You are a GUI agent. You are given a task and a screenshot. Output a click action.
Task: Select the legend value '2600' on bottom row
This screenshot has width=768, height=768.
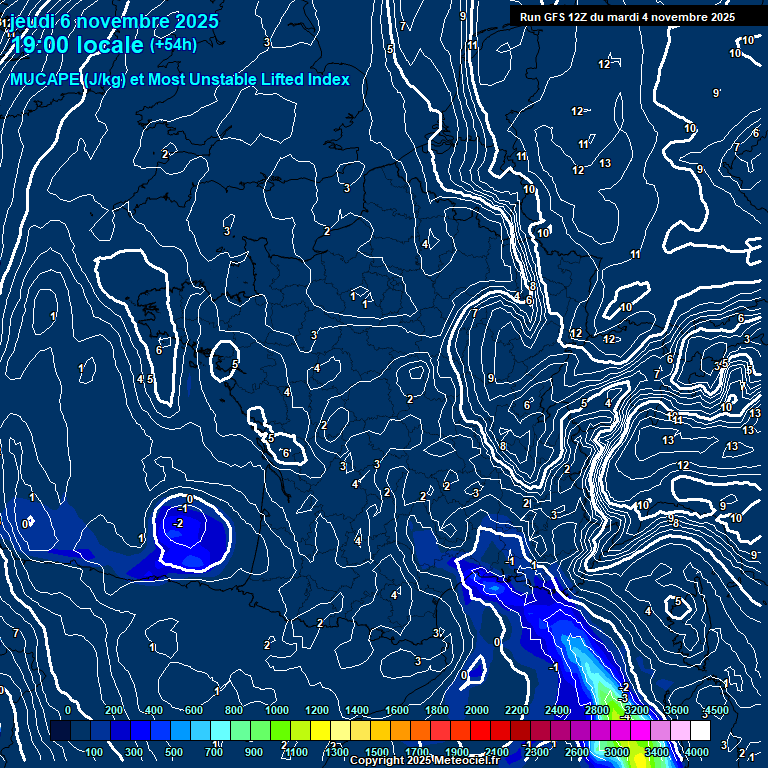coord(576,752)
